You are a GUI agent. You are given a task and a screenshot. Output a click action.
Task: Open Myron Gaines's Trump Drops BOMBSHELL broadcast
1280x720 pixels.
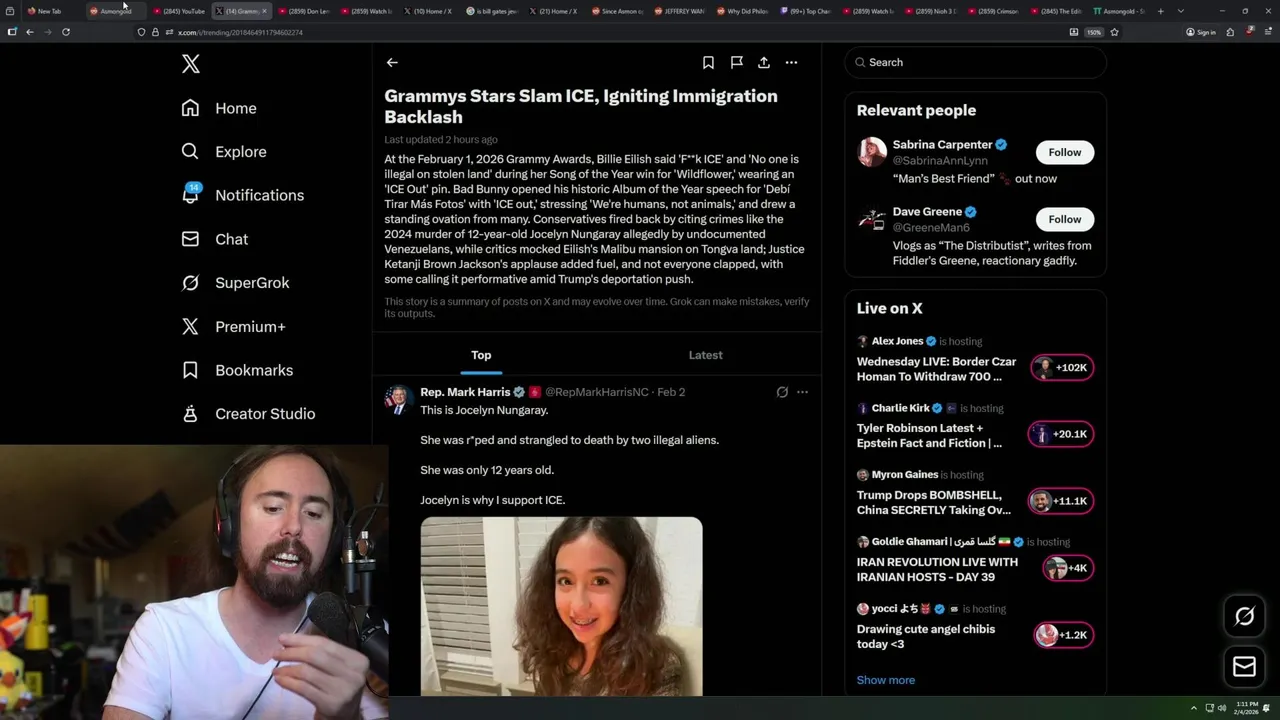[x=933, y=502]
